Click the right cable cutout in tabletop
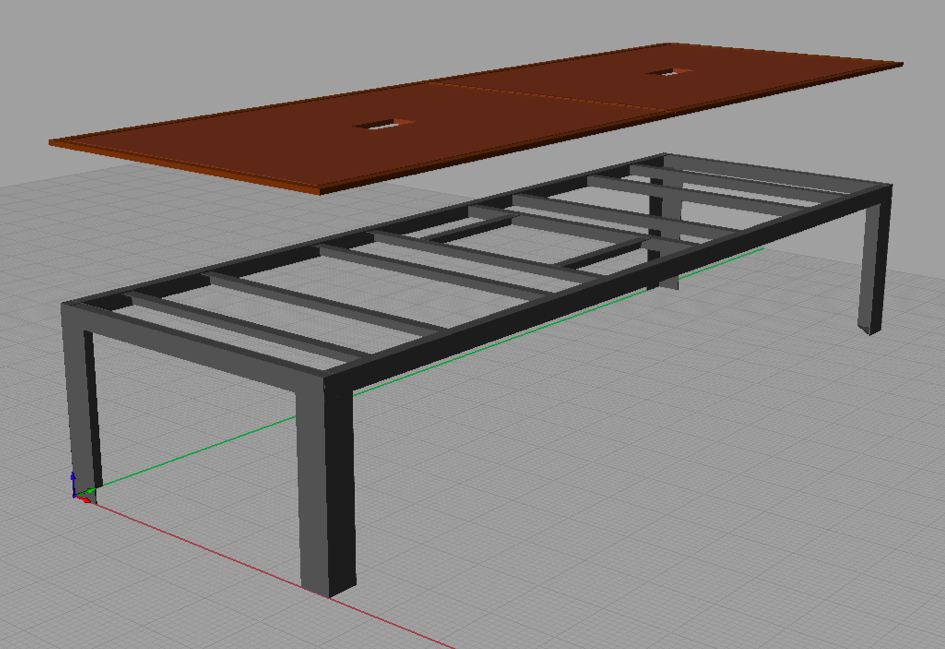The height and width of the screenshot is (649, 945). 662,72
